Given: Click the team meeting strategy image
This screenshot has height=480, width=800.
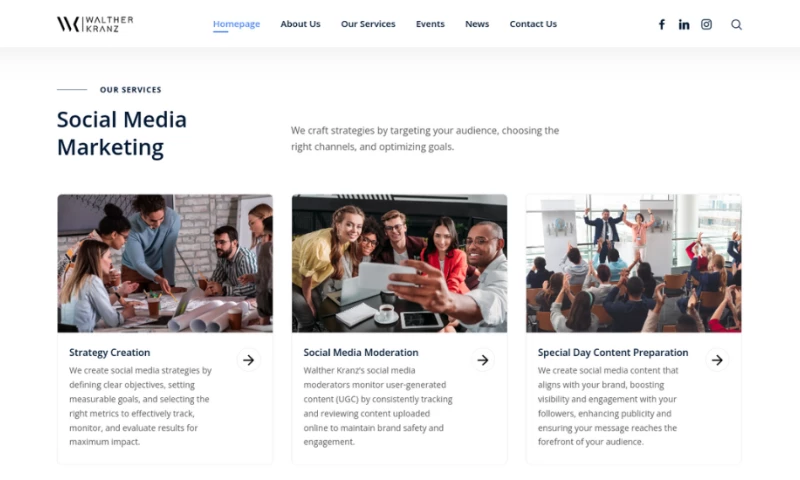Looking at the screenshot, I should [x=165, y=263].
